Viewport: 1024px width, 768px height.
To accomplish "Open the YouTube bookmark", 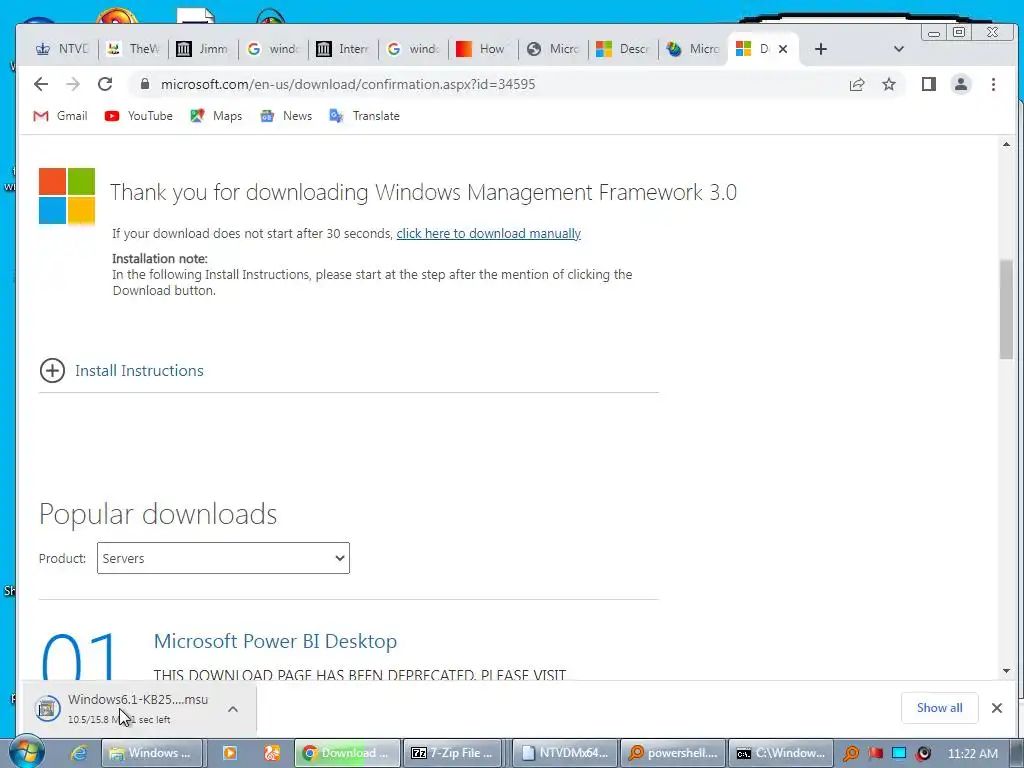I will [138, 116].
